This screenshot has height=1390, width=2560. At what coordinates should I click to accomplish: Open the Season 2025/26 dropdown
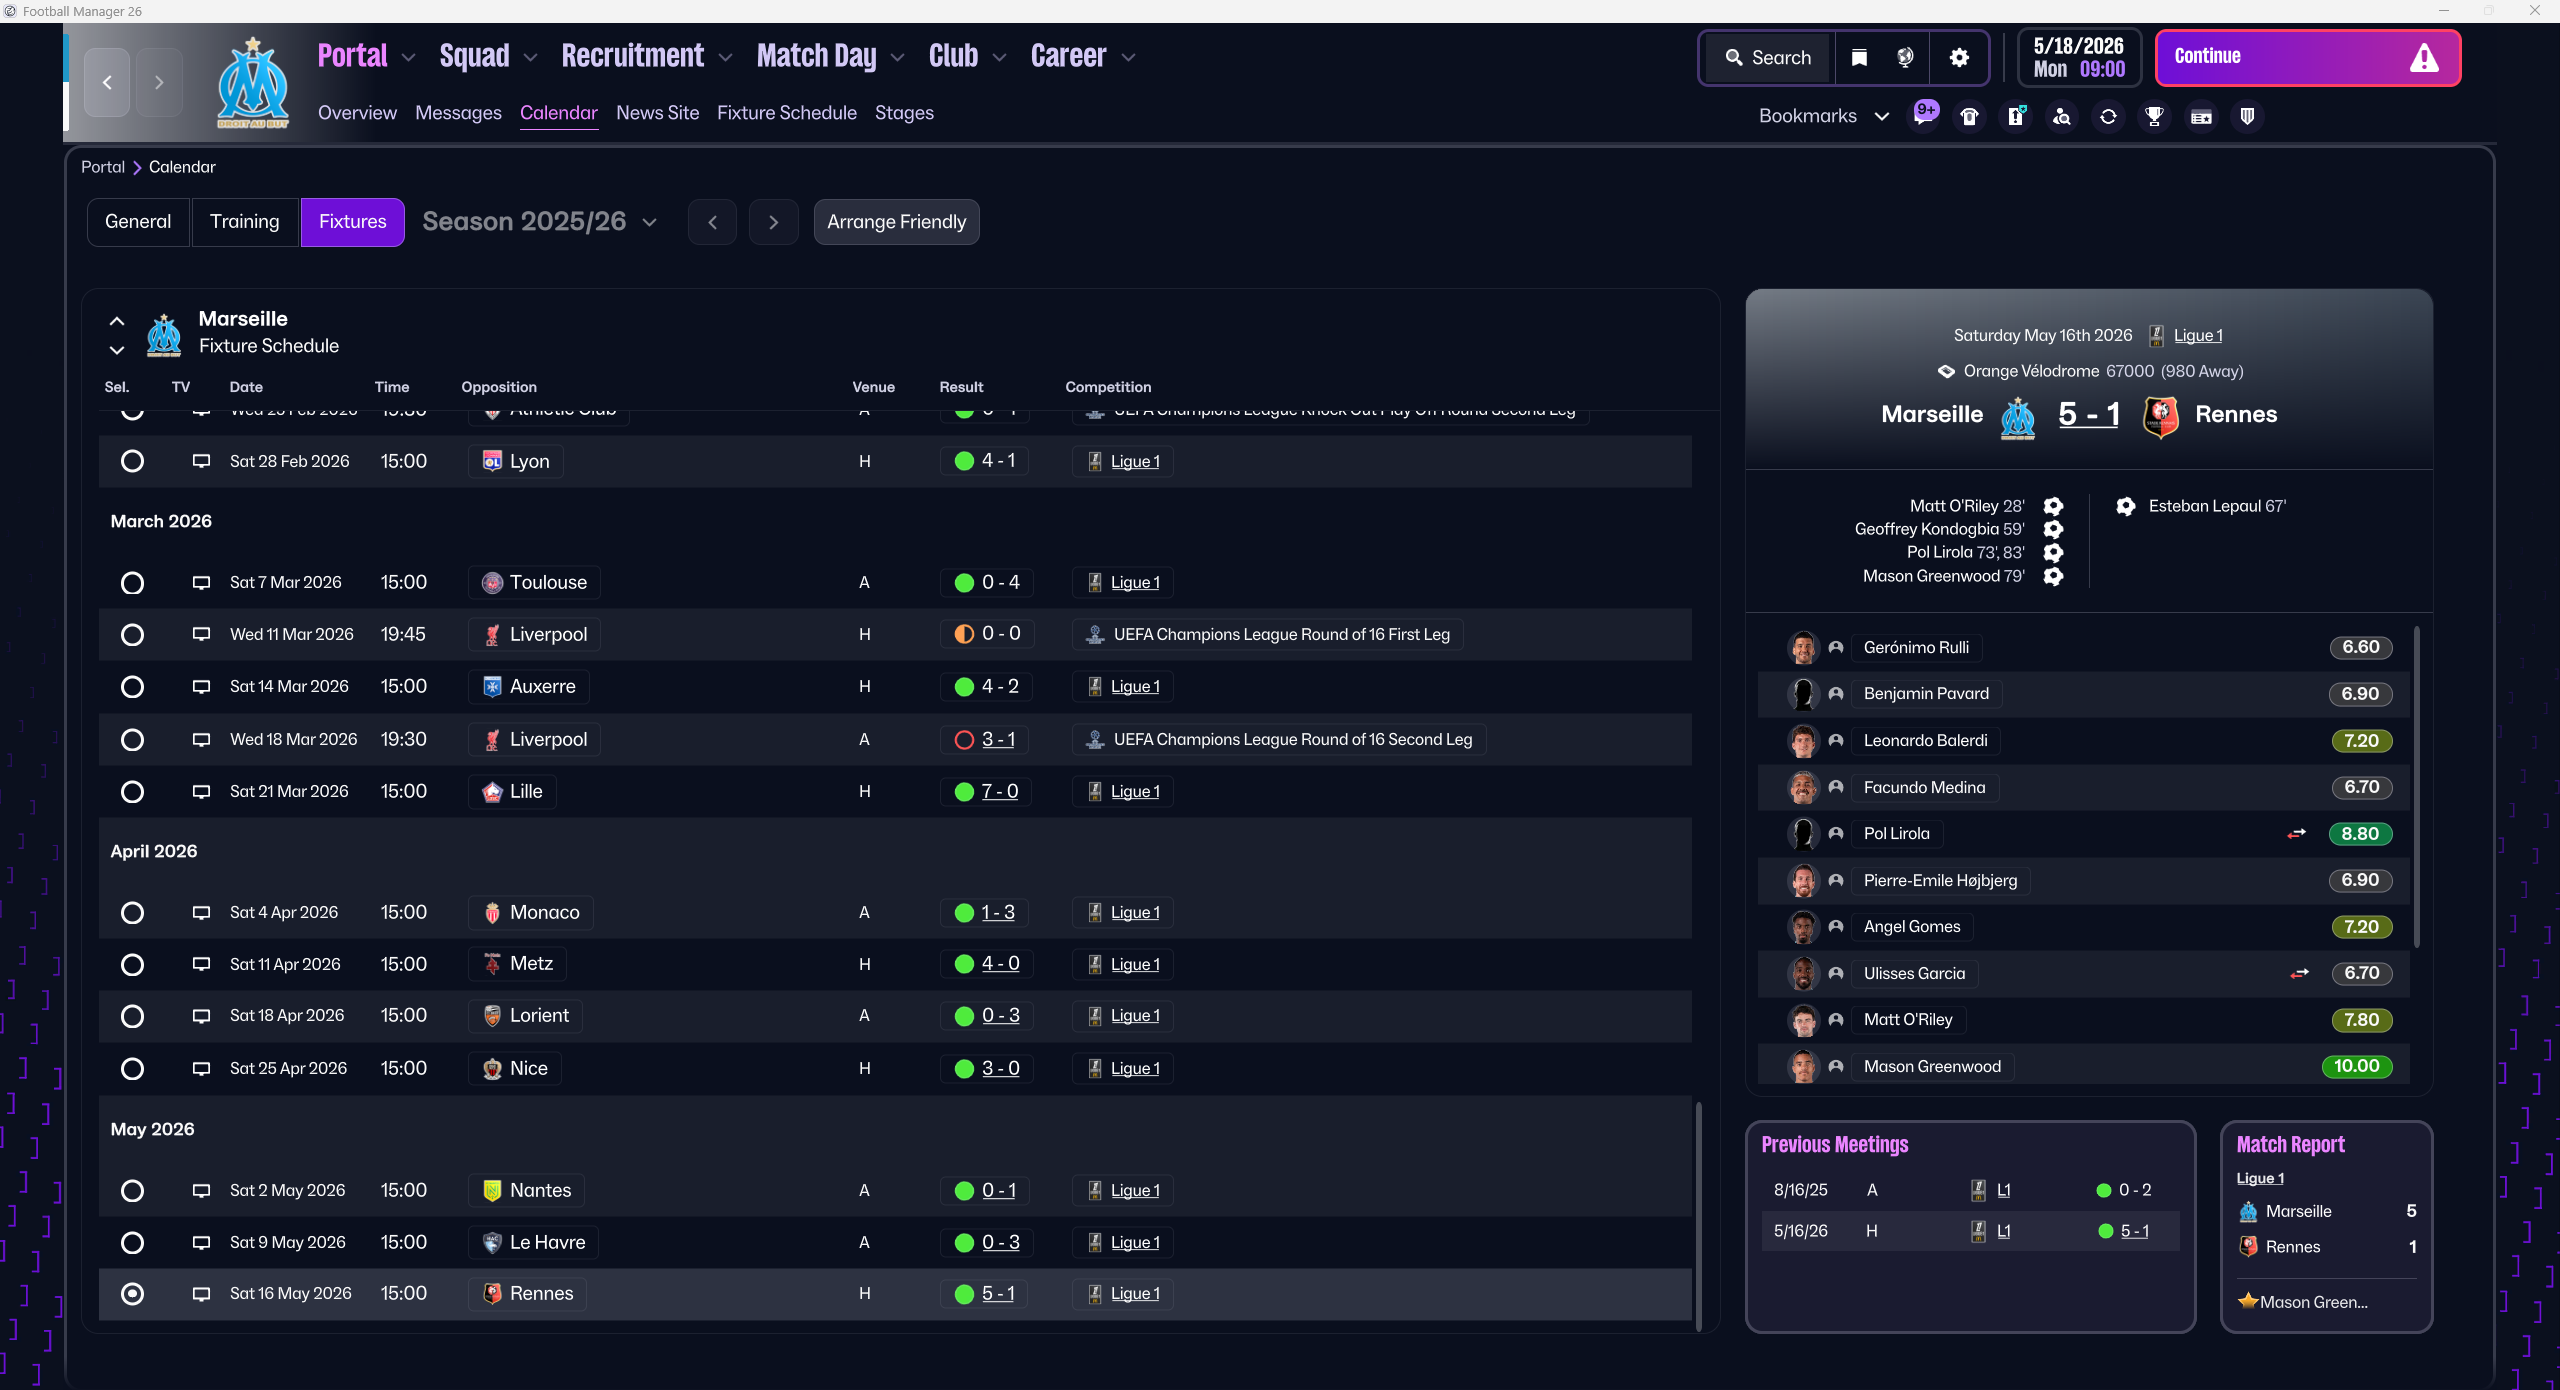[x=539, y=222]
